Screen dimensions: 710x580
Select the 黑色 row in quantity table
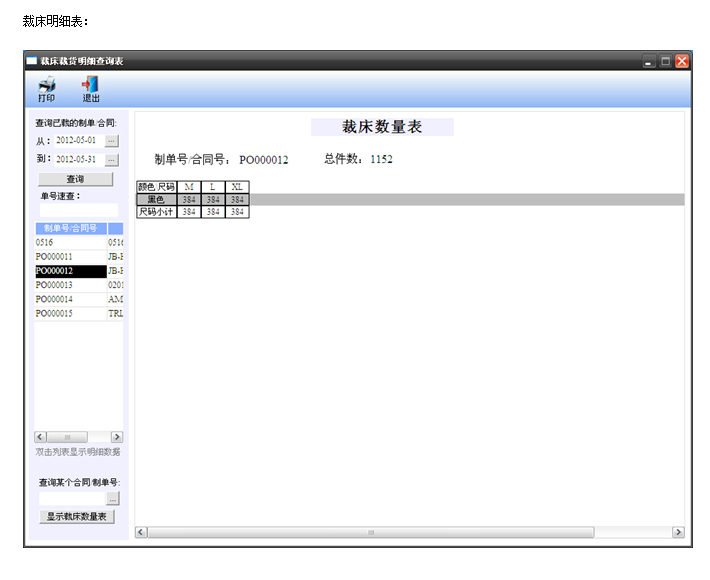click(x=156, y=200)
